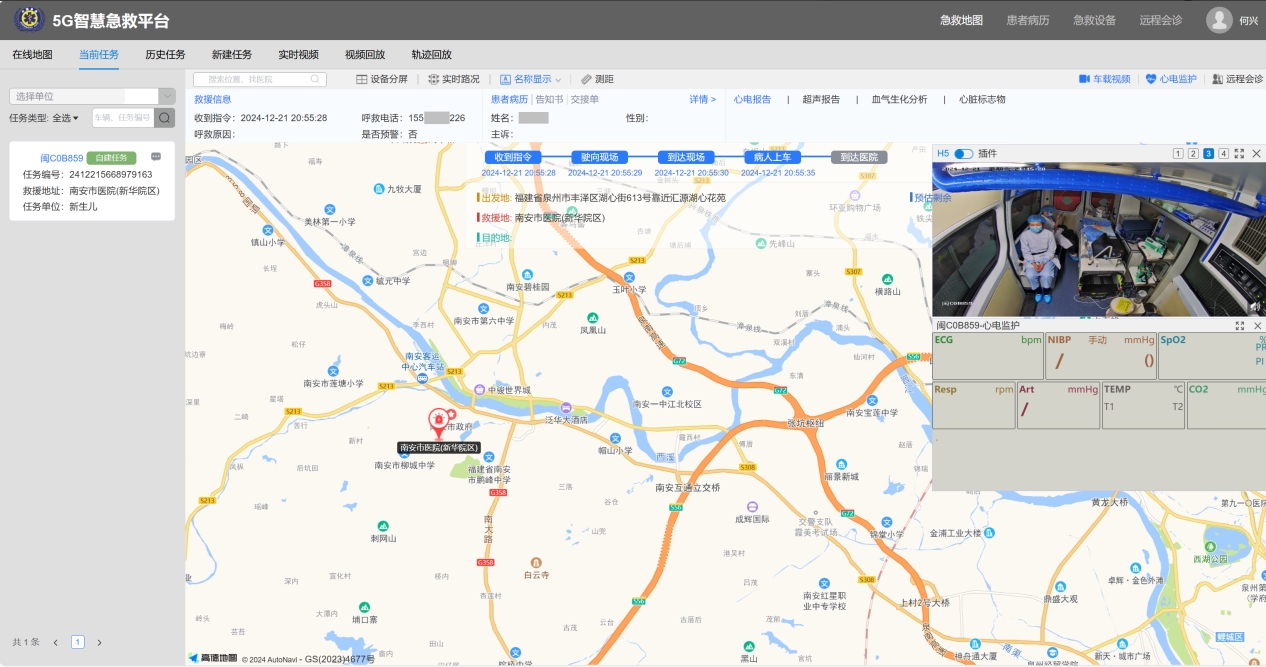Click 闽C0B859 vehicle link in task card

tap(61, 158)
